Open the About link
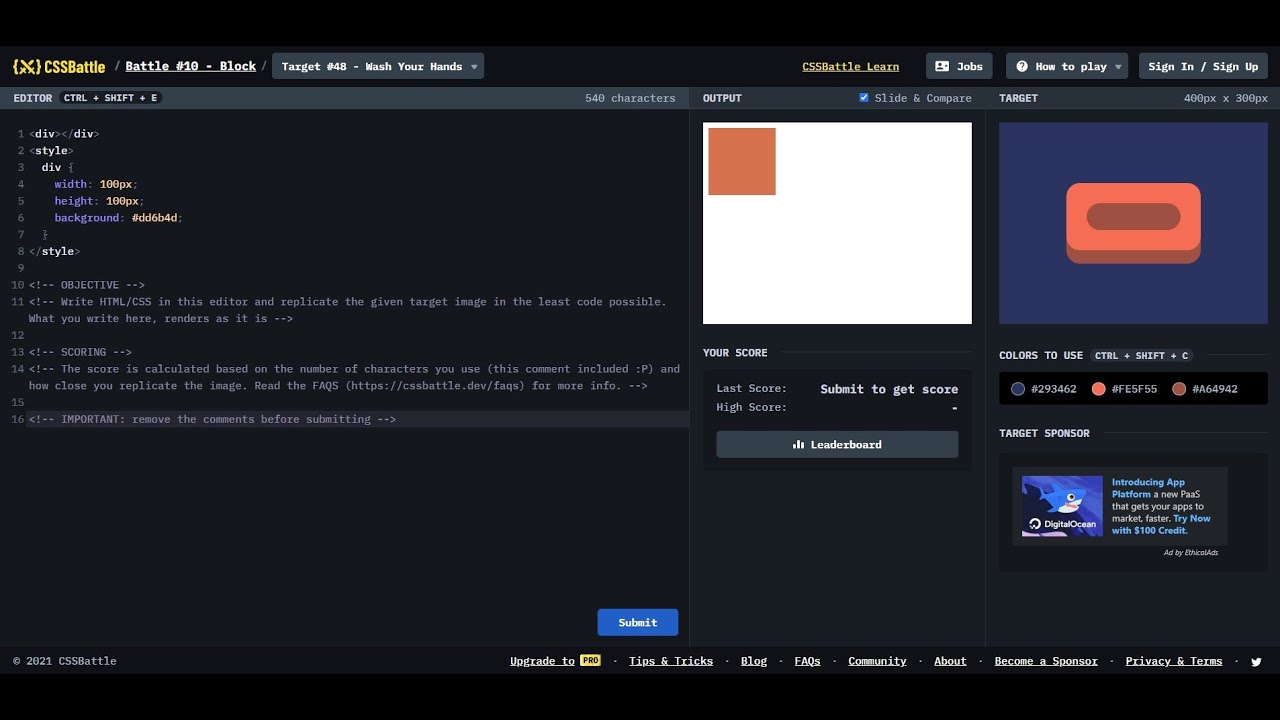This screenshot has width=1280, height=720. pos(950,661)
